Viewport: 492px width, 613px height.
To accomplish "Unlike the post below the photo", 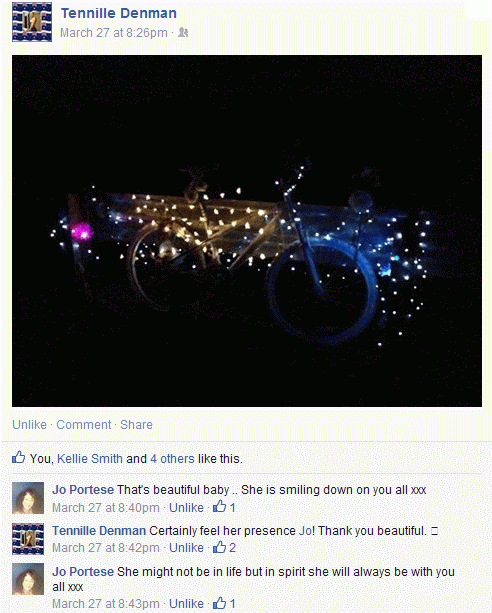I will click(29, 425).
